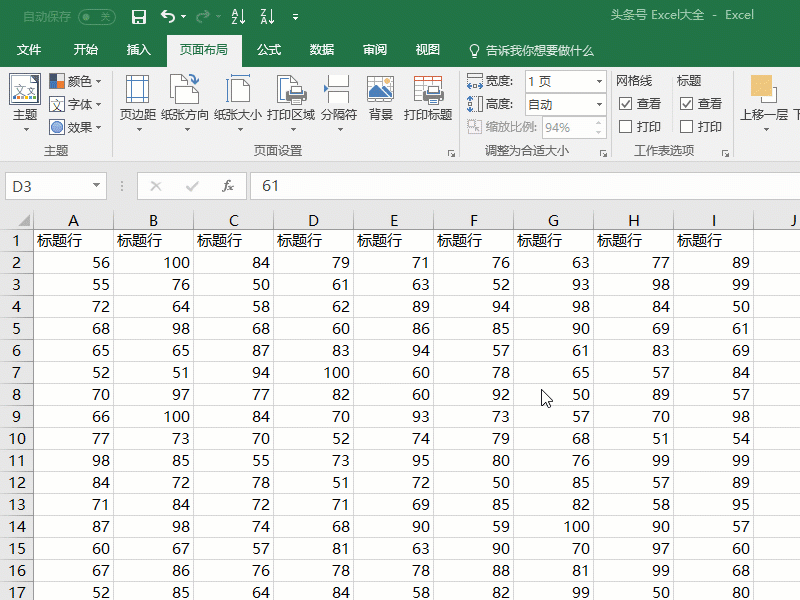
Task: Select cell I11 containing 99
Action: [714, 460]
